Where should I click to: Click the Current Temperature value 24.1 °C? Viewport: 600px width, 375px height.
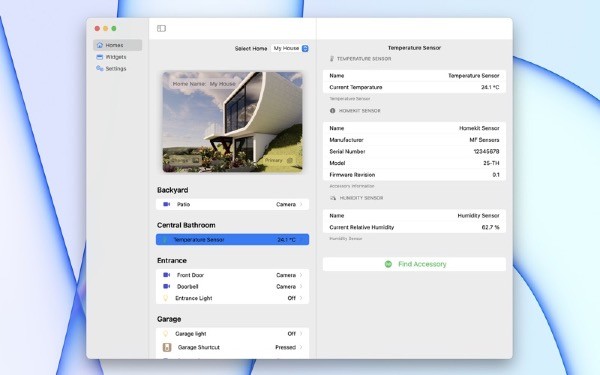[490, 87]
